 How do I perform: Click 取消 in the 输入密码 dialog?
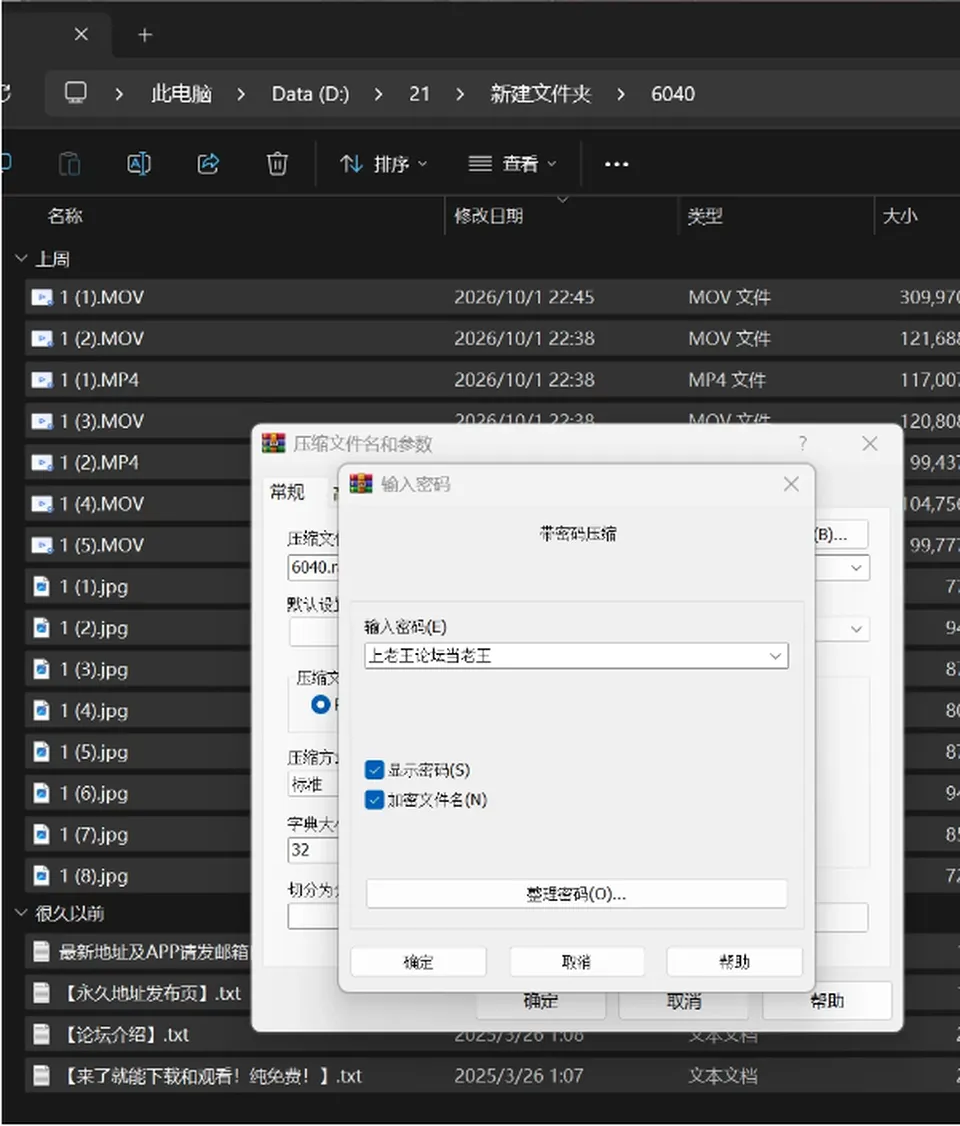coord(577,962)
